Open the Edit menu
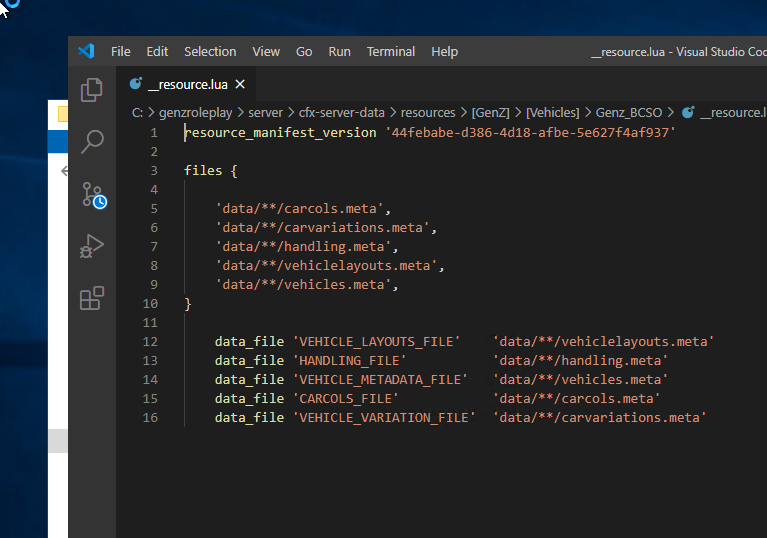The height and width of the screenshot is (538, 767). [x=157, y=51]
